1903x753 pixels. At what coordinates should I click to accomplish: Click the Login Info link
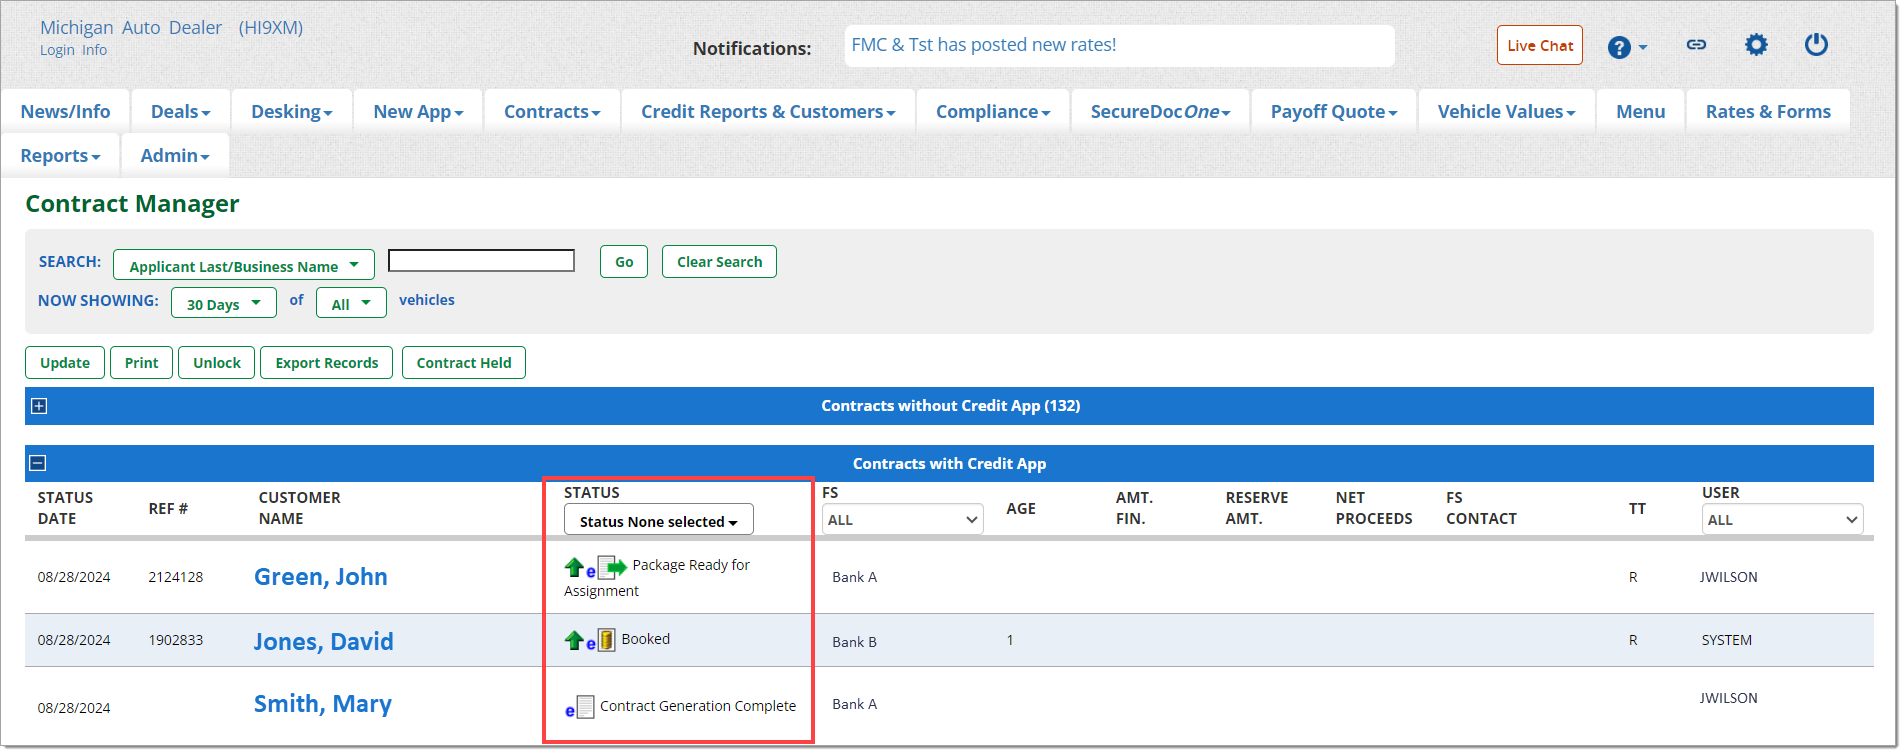click(73, 50)
